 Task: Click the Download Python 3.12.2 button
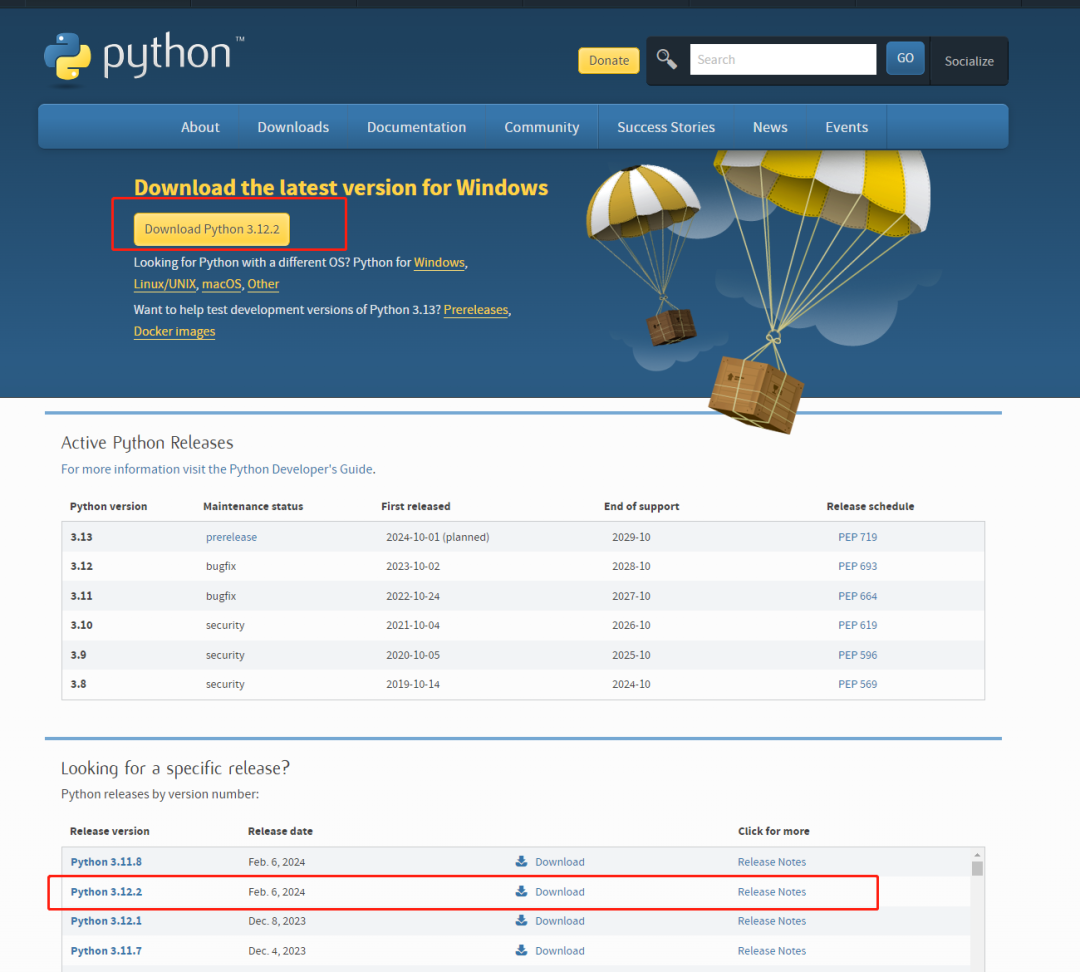(x=211, y=229)
